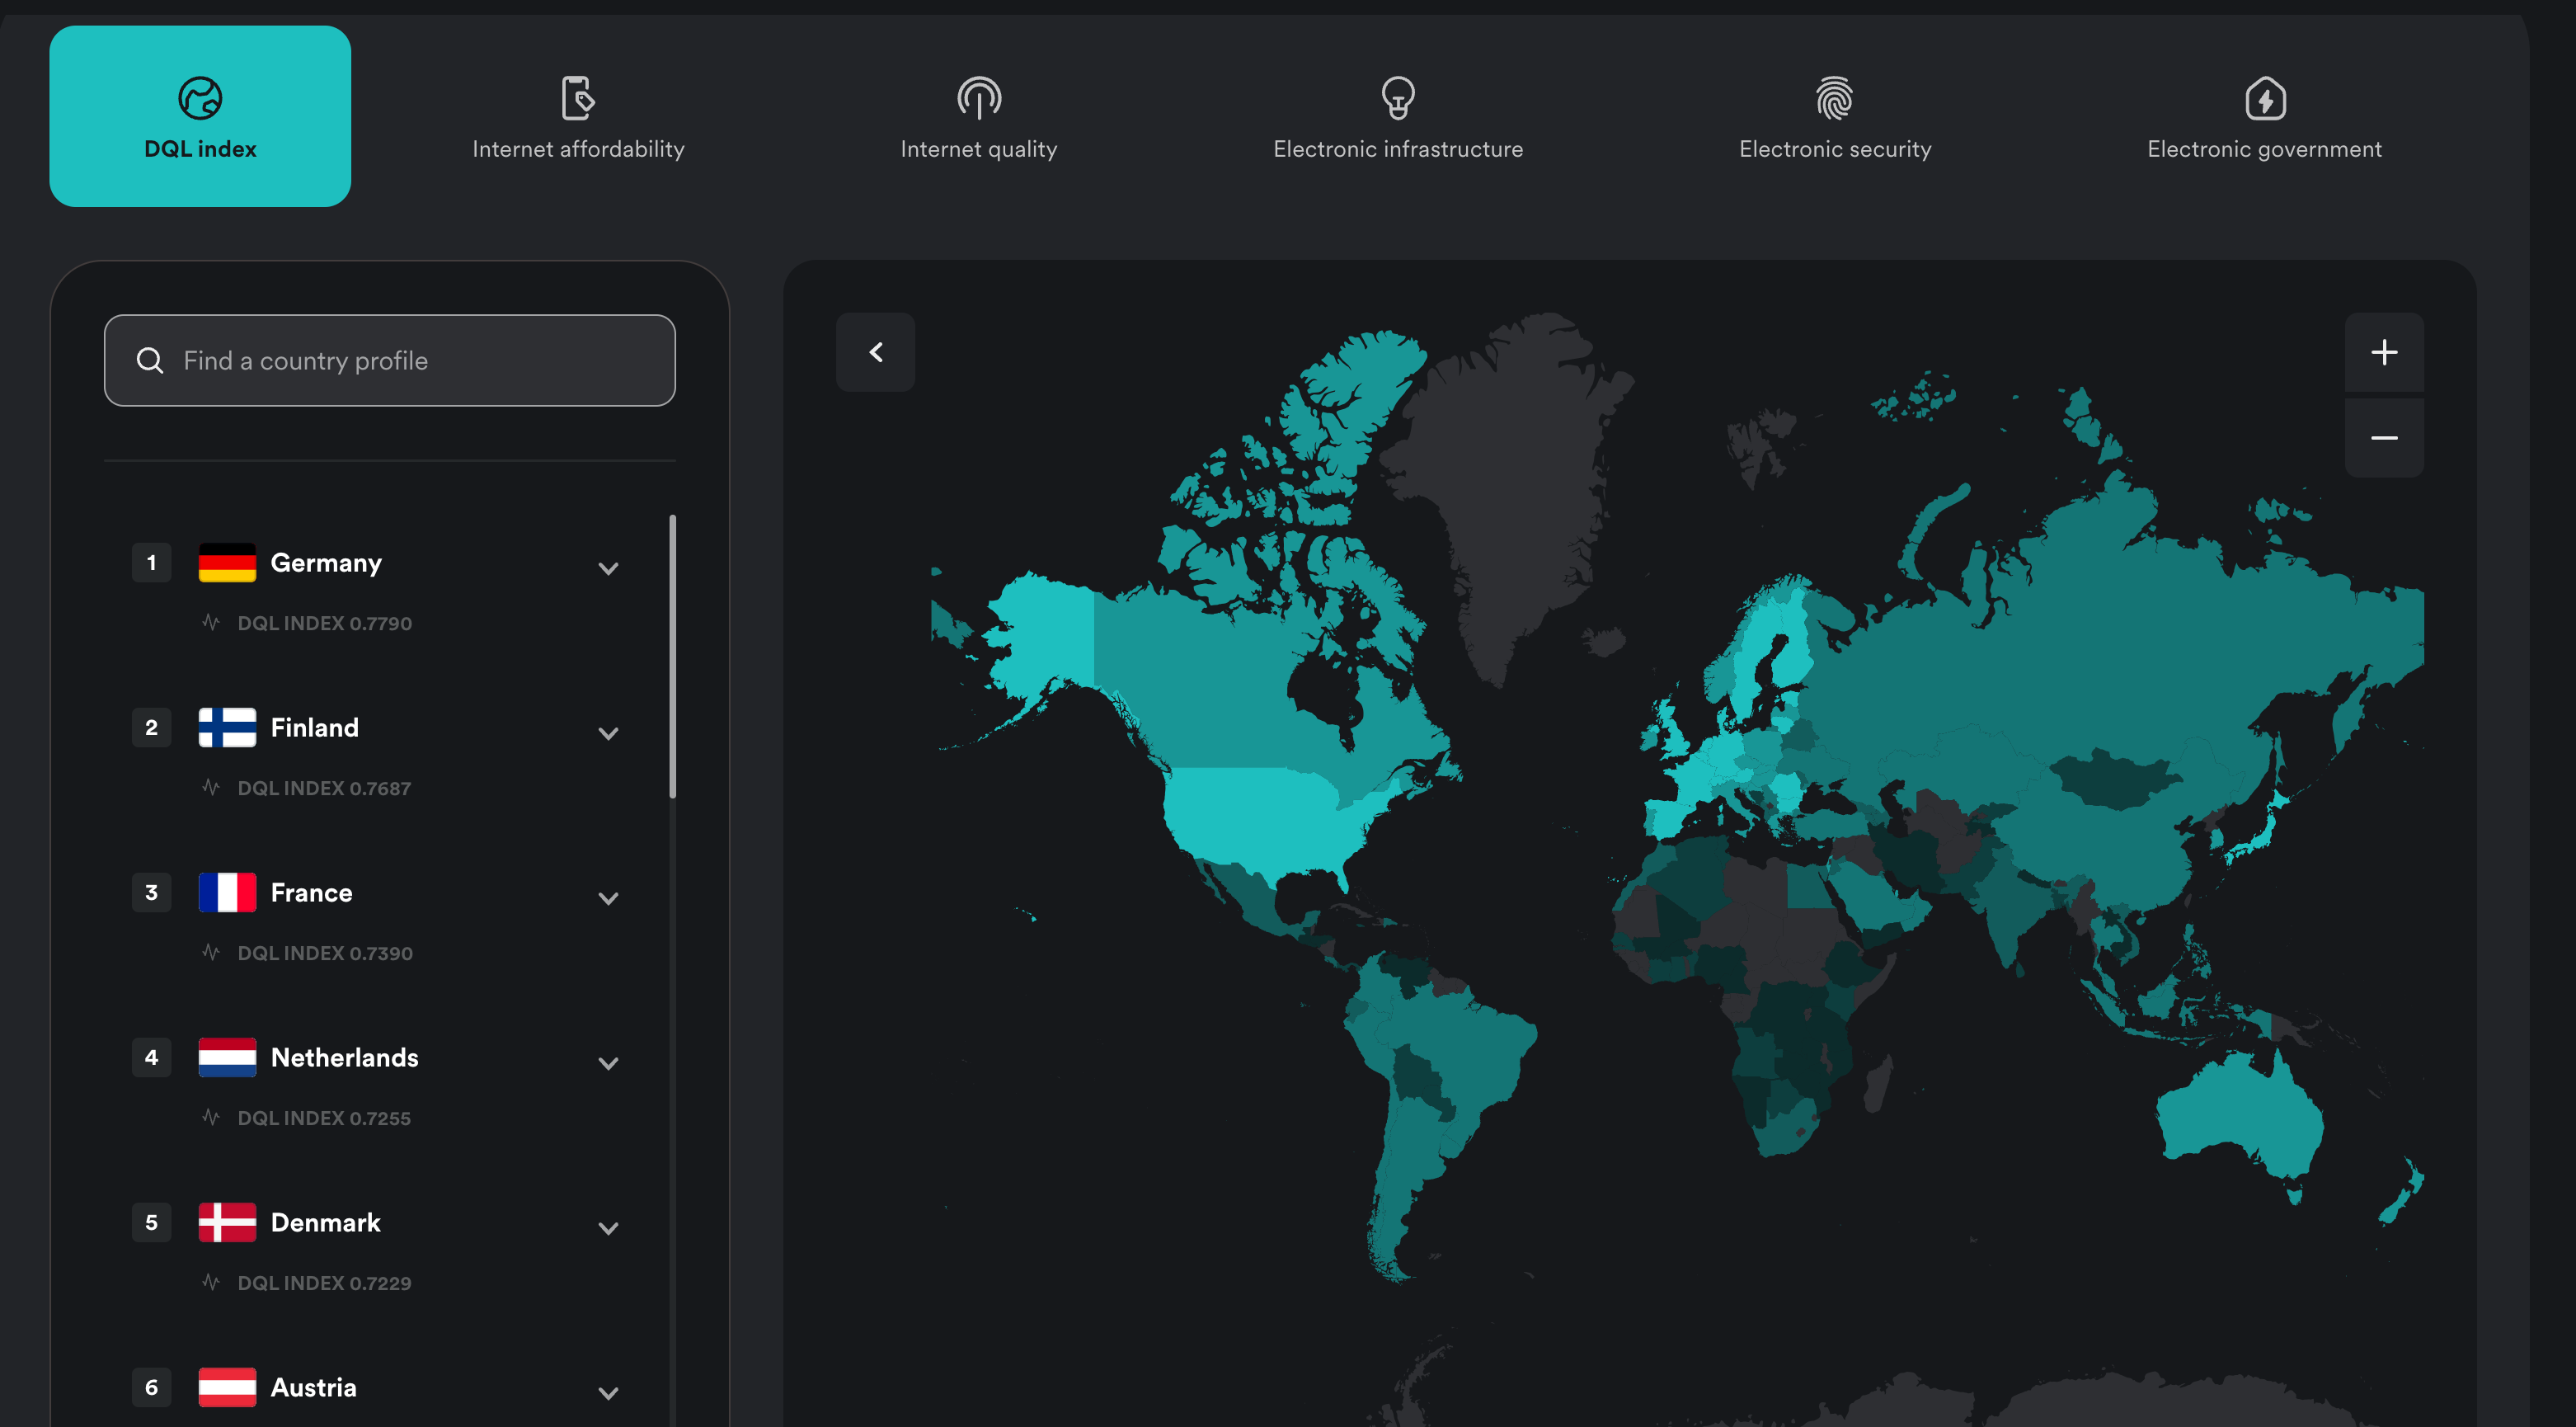Click the Internet affordability phone icon

click(x=578, y=98)
